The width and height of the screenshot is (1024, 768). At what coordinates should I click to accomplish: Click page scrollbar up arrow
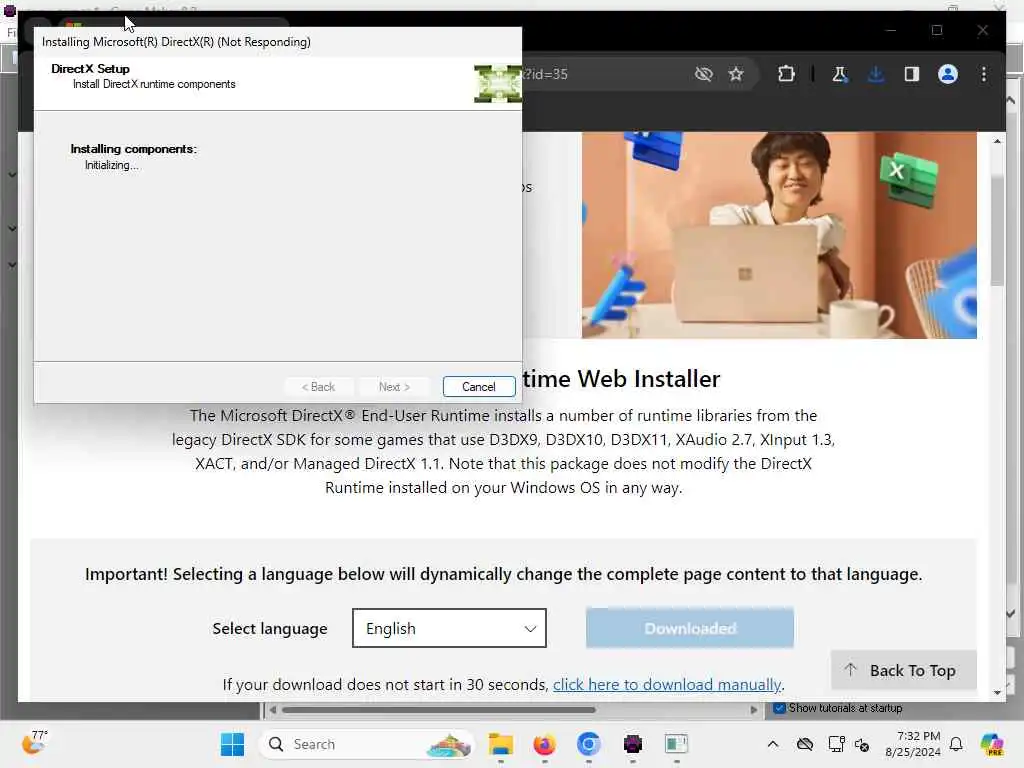(x=997, y=141)
